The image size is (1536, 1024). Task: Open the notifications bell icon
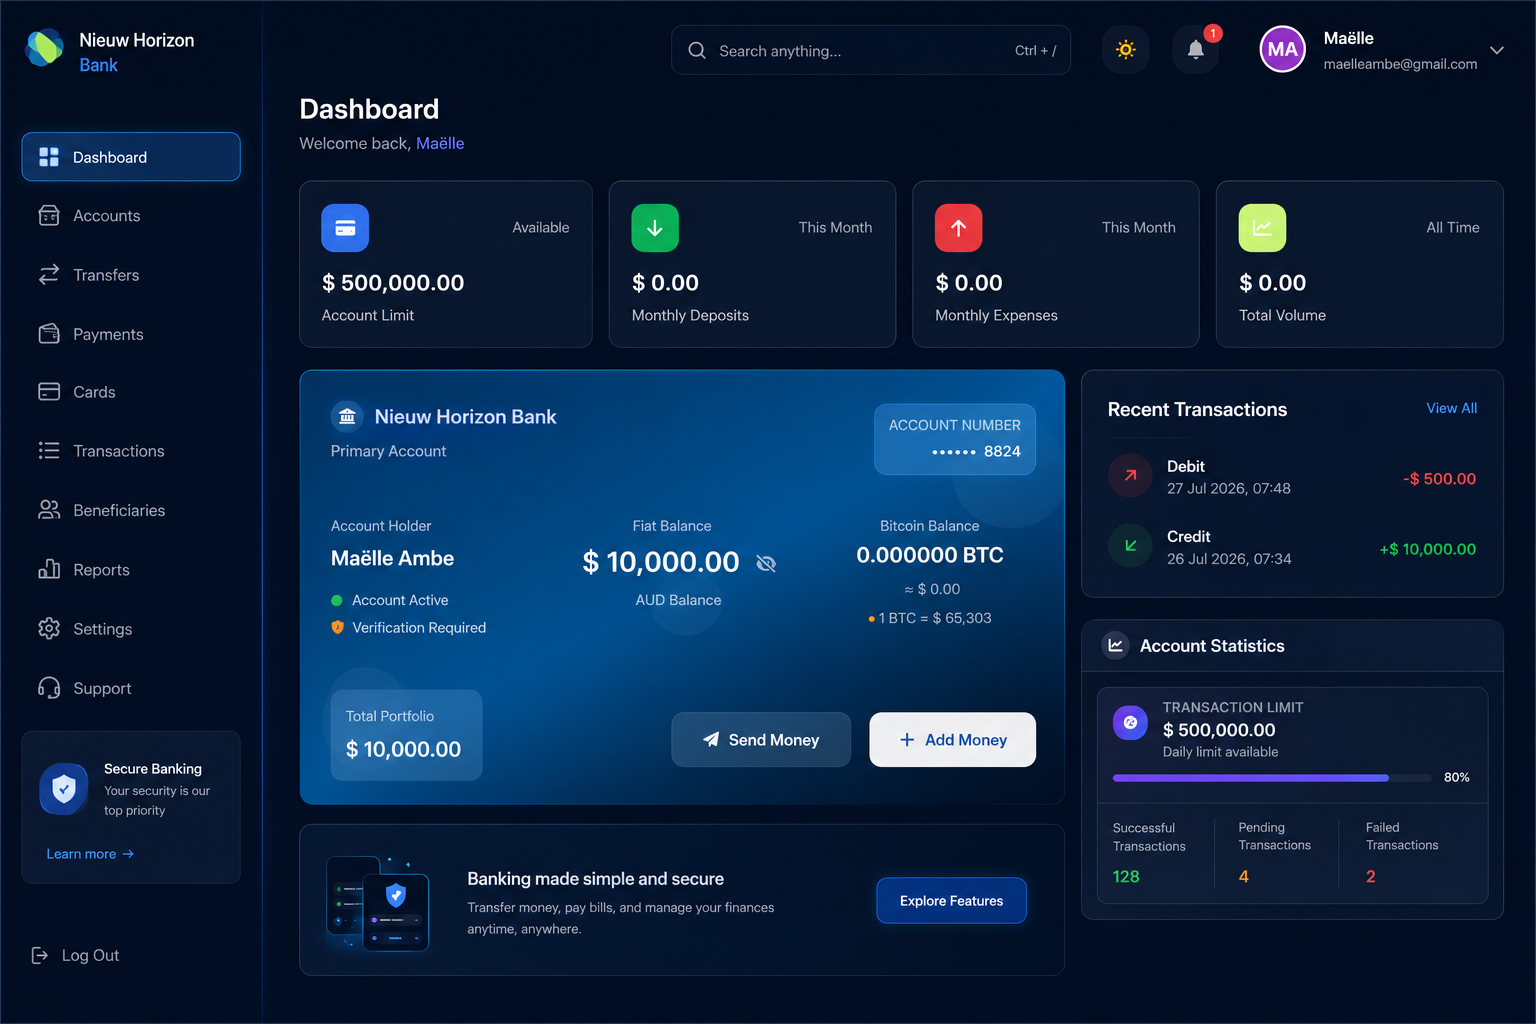[x=1195, y=50]
